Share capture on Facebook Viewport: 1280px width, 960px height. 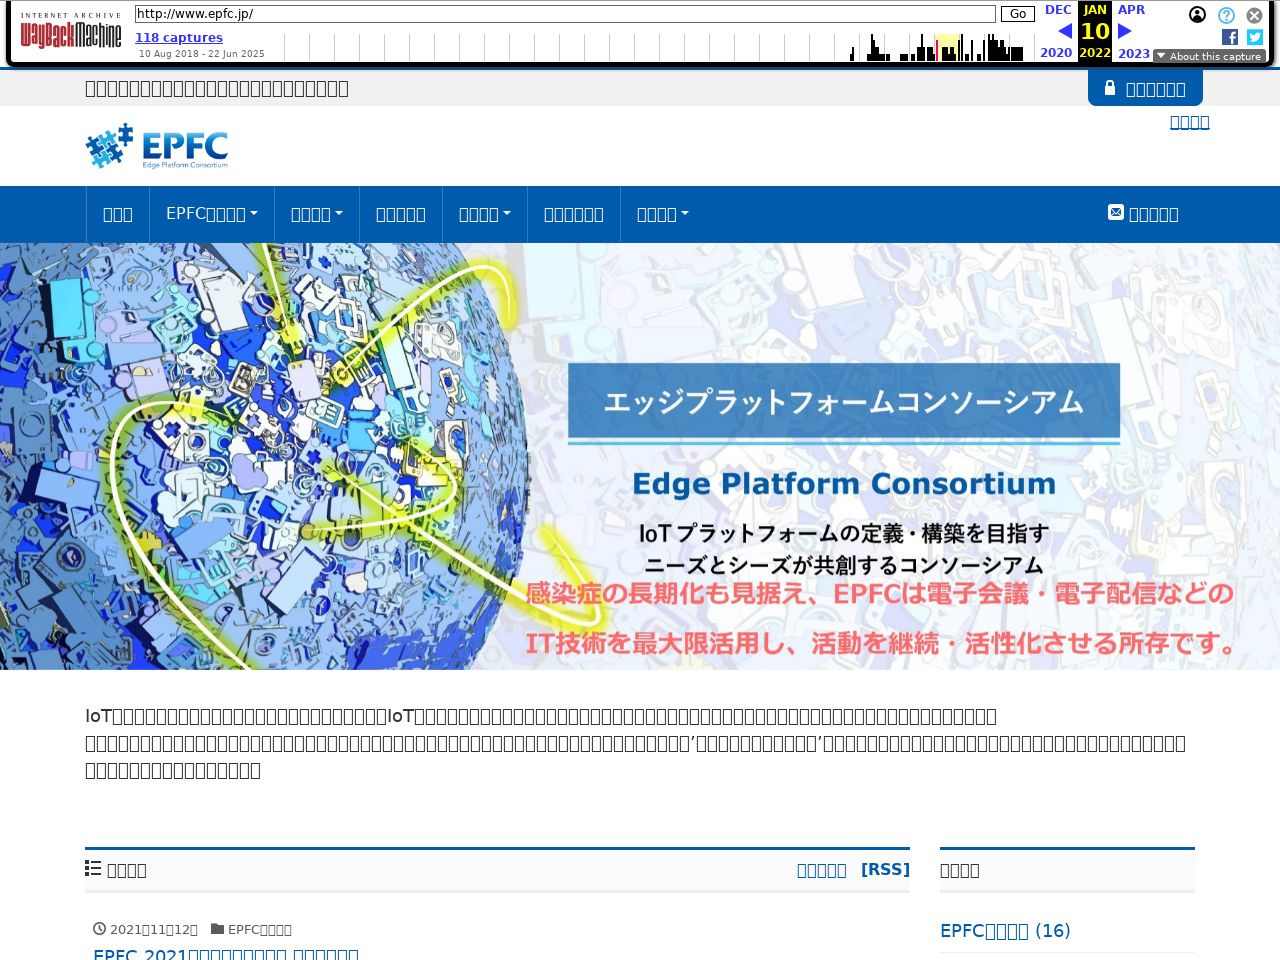click(1230, 37)
